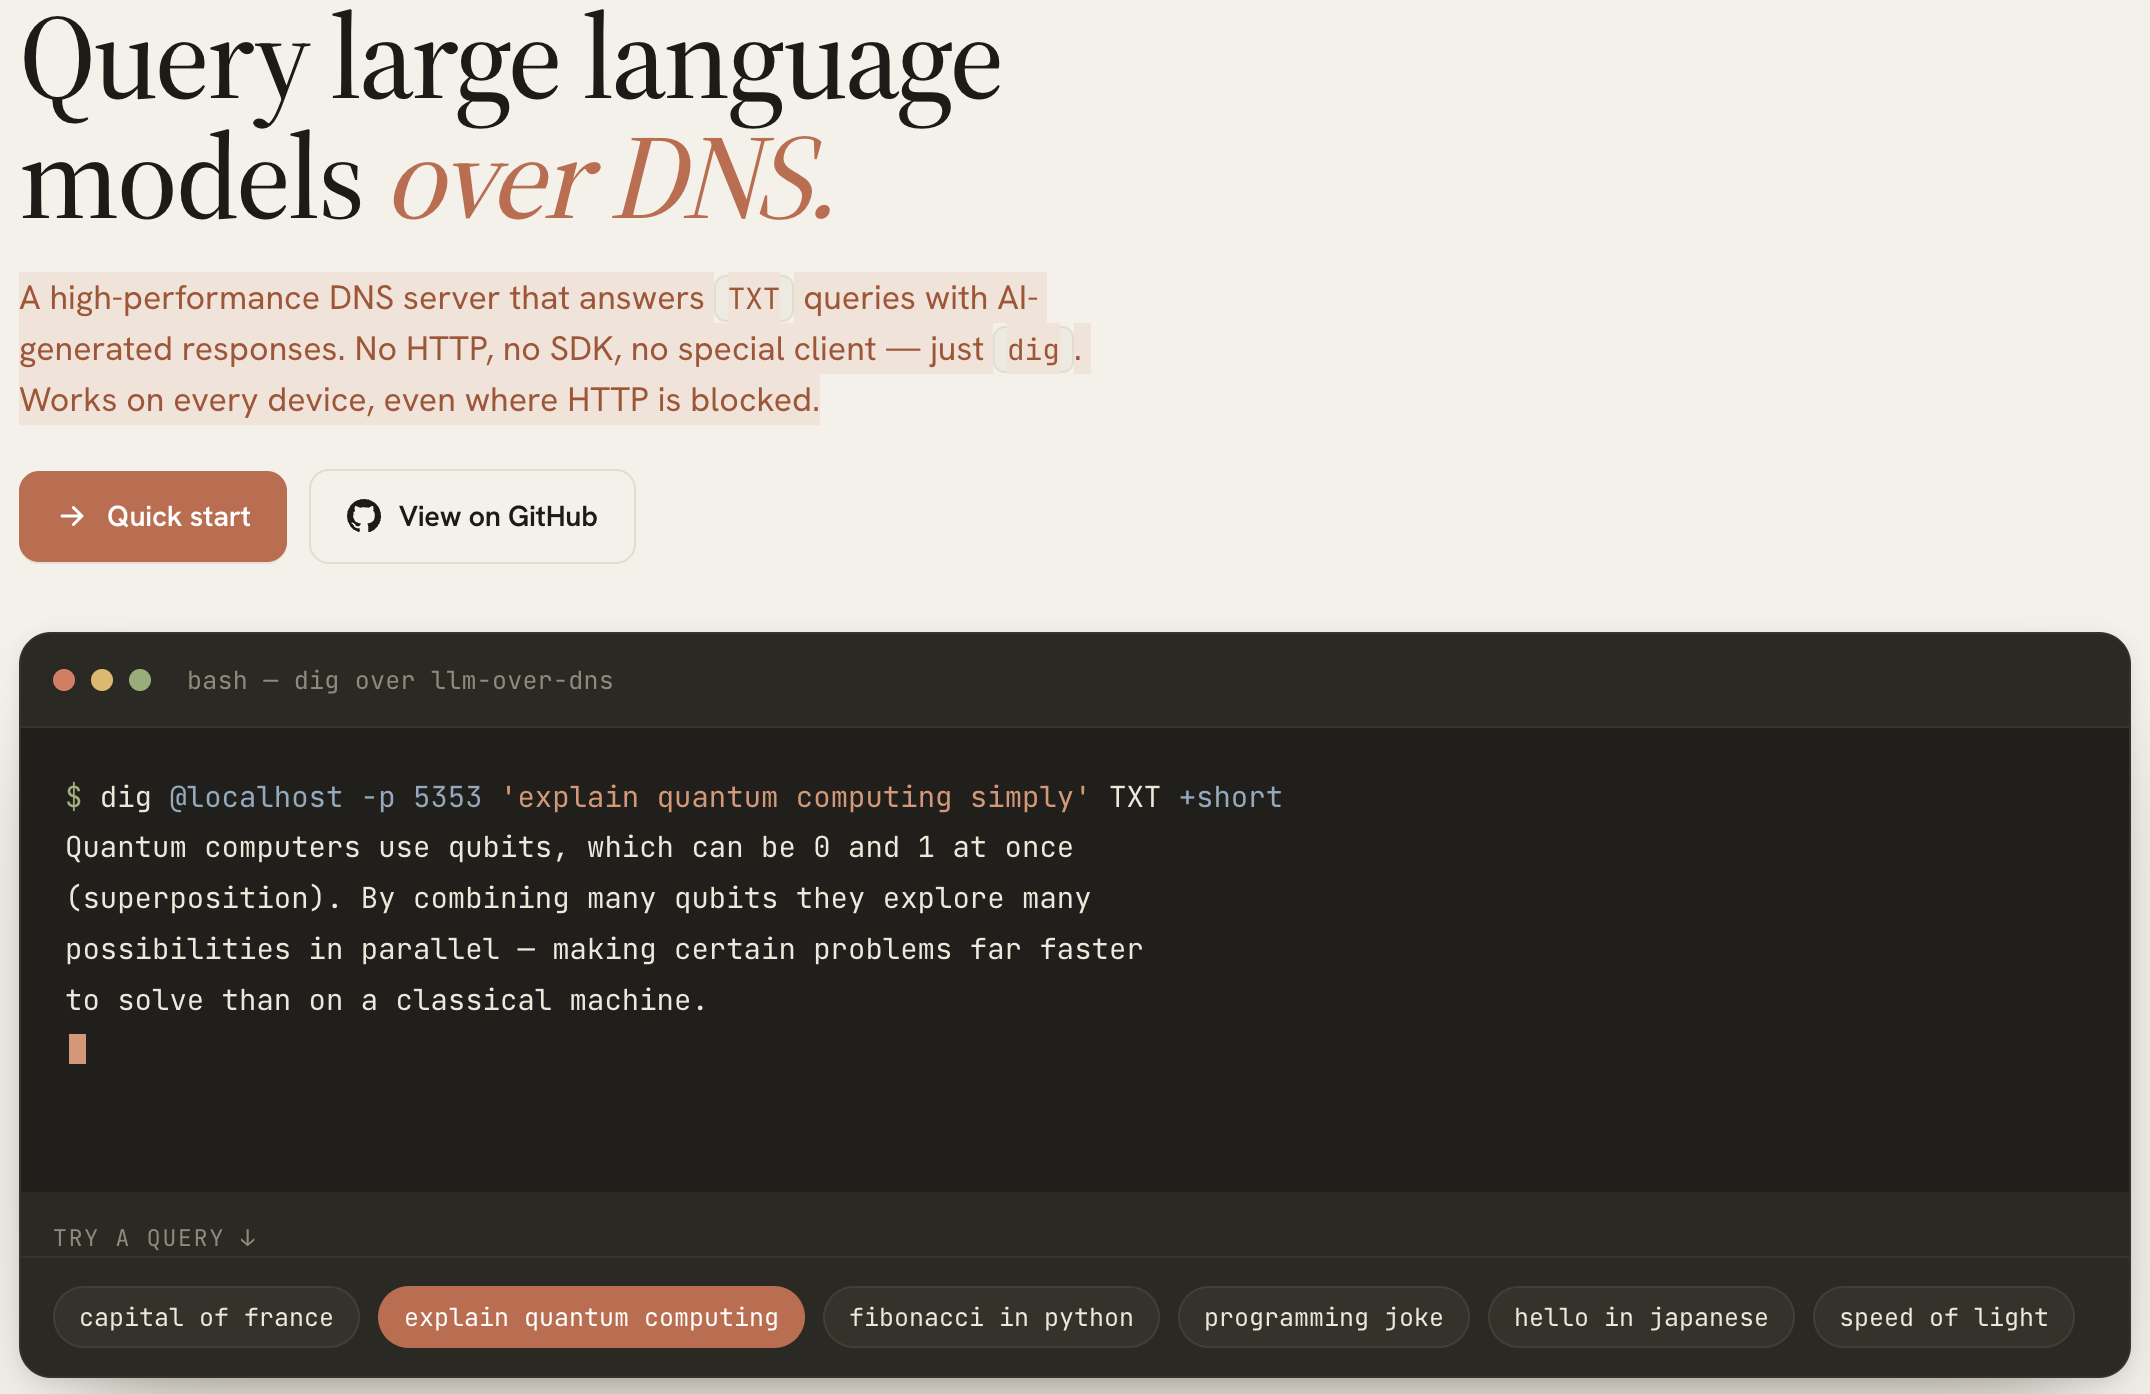Select the 'explain quantum computing' query chip
Screen dimensions: 2150x1394
[x=591, y=1317]
